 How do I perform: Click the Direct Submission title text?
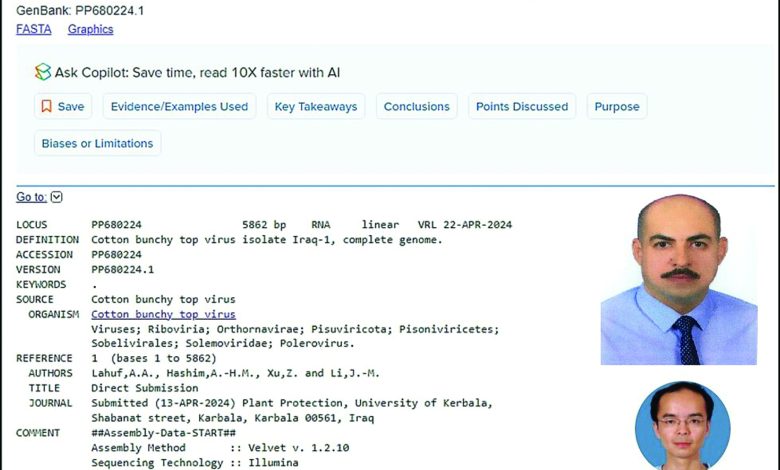[x=144, y=388]
